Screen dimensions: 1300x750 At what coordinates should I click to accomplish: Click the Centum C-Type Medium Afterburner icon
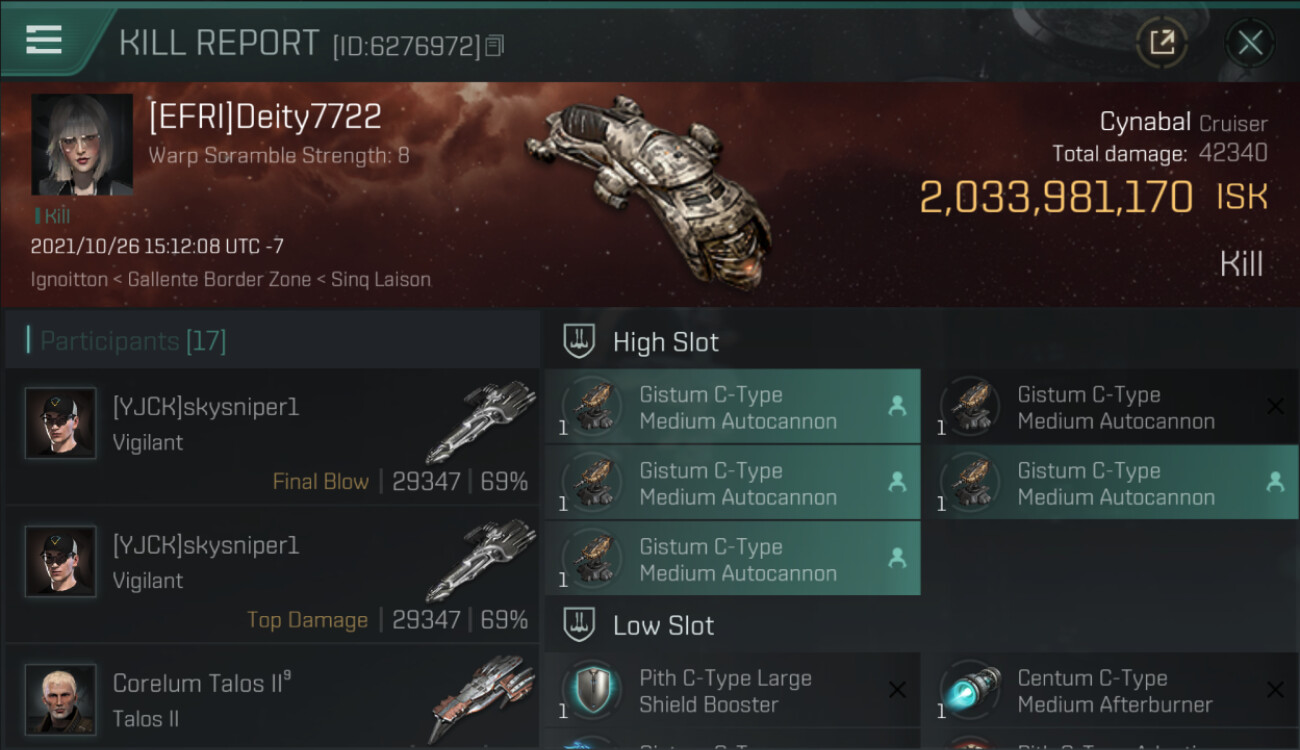click(970, 690)
